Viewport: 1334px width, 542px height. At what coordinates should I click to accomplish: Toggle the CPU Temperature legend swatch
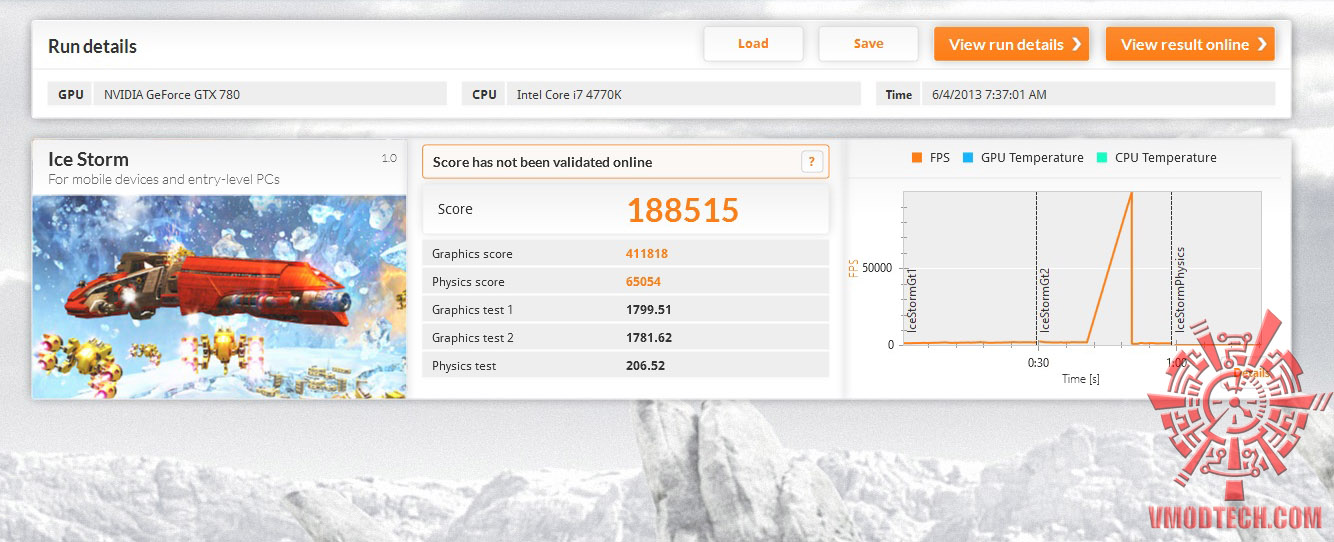click(x=1101, y=158)
